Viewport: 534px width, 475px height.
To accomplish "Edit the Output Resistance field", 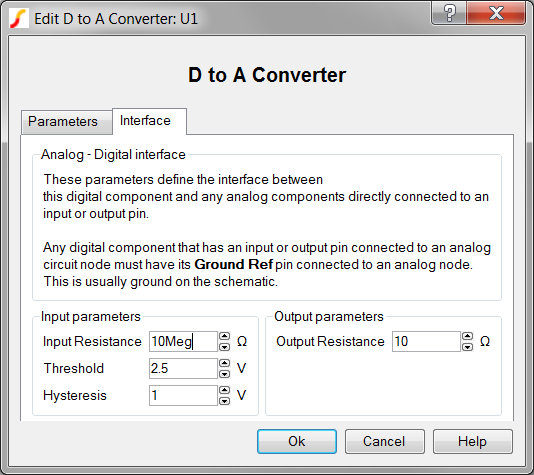I will [x=426, y=342].
